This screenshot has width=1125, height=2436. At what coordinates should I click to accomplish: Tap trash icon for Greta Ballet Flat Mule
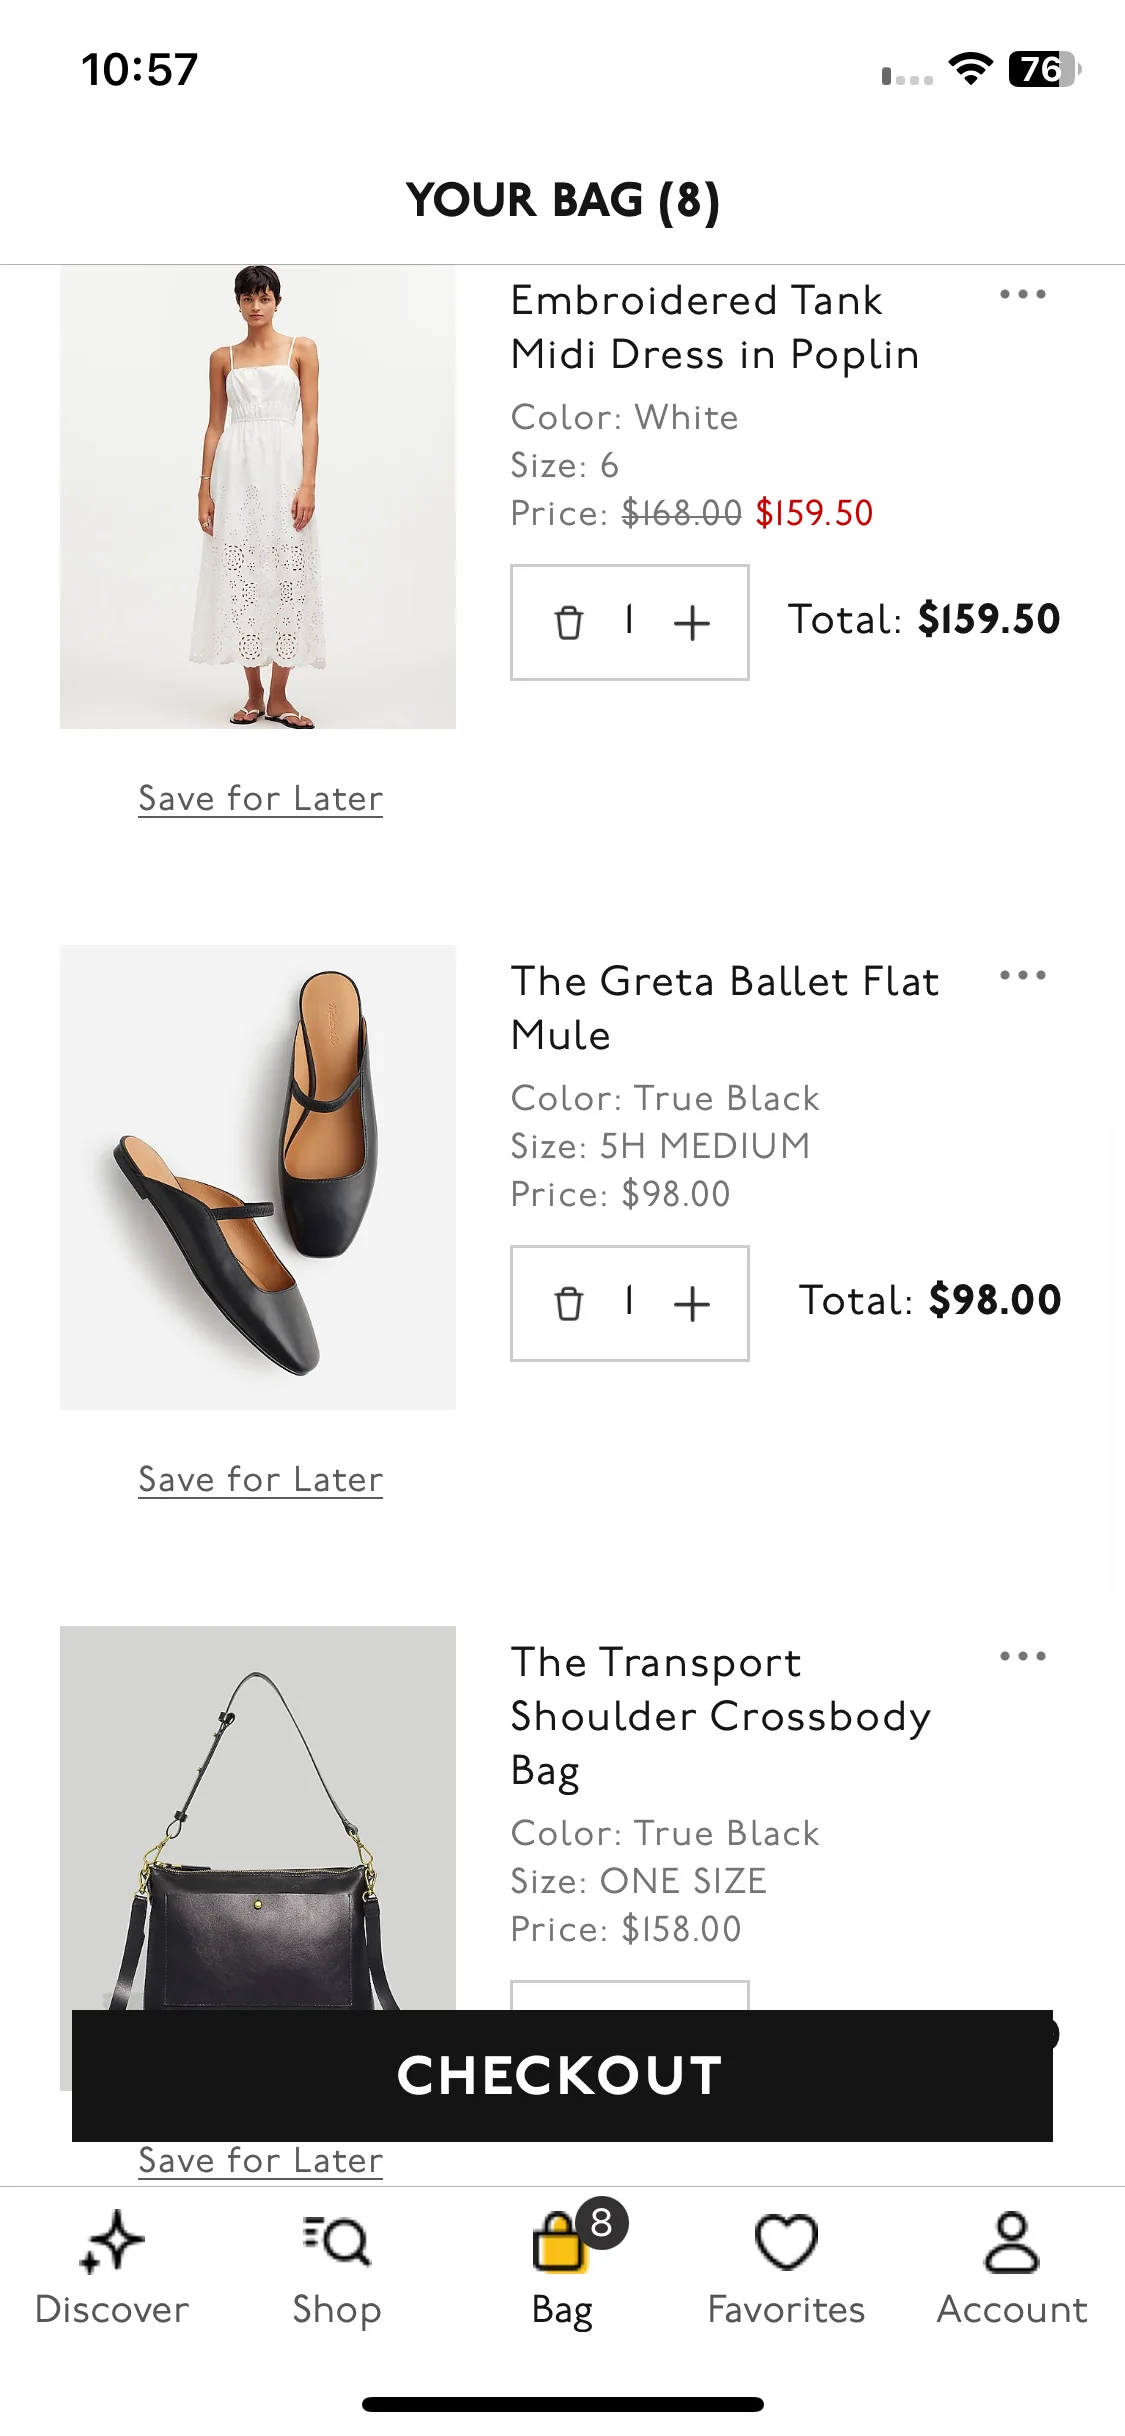point(568,1303)
